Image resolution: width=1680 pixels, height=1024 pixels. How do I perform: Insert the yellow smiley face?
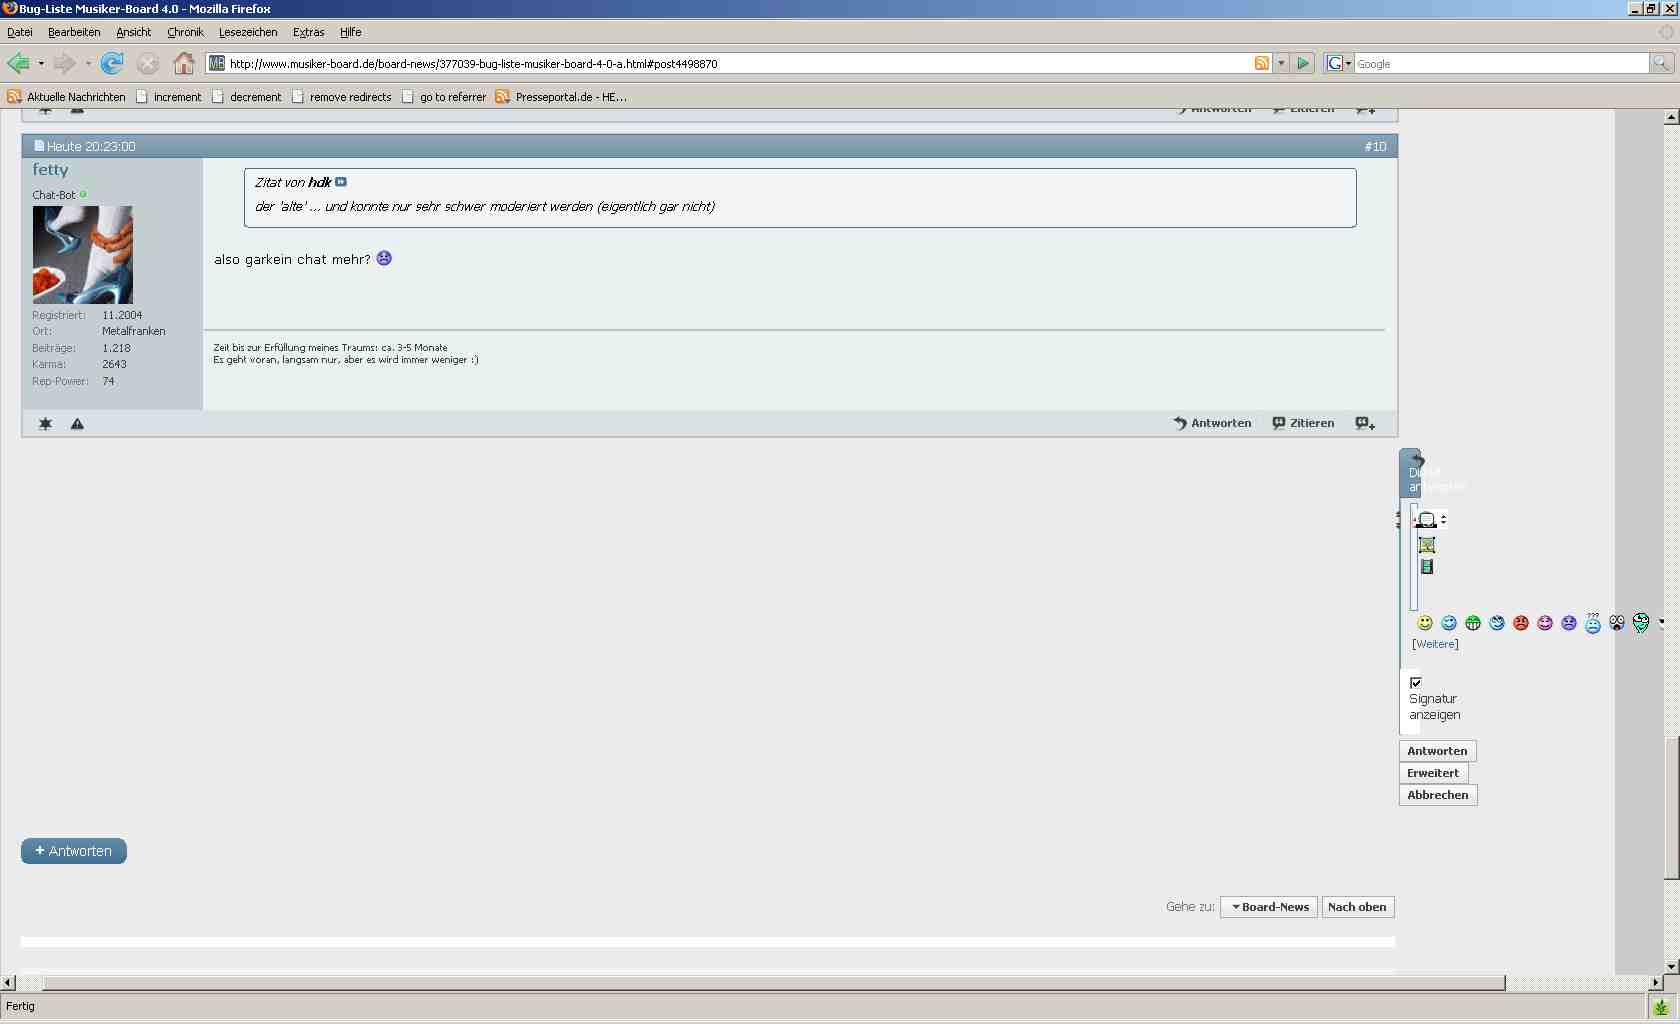pyautogui.click(x=1425, y=623)
